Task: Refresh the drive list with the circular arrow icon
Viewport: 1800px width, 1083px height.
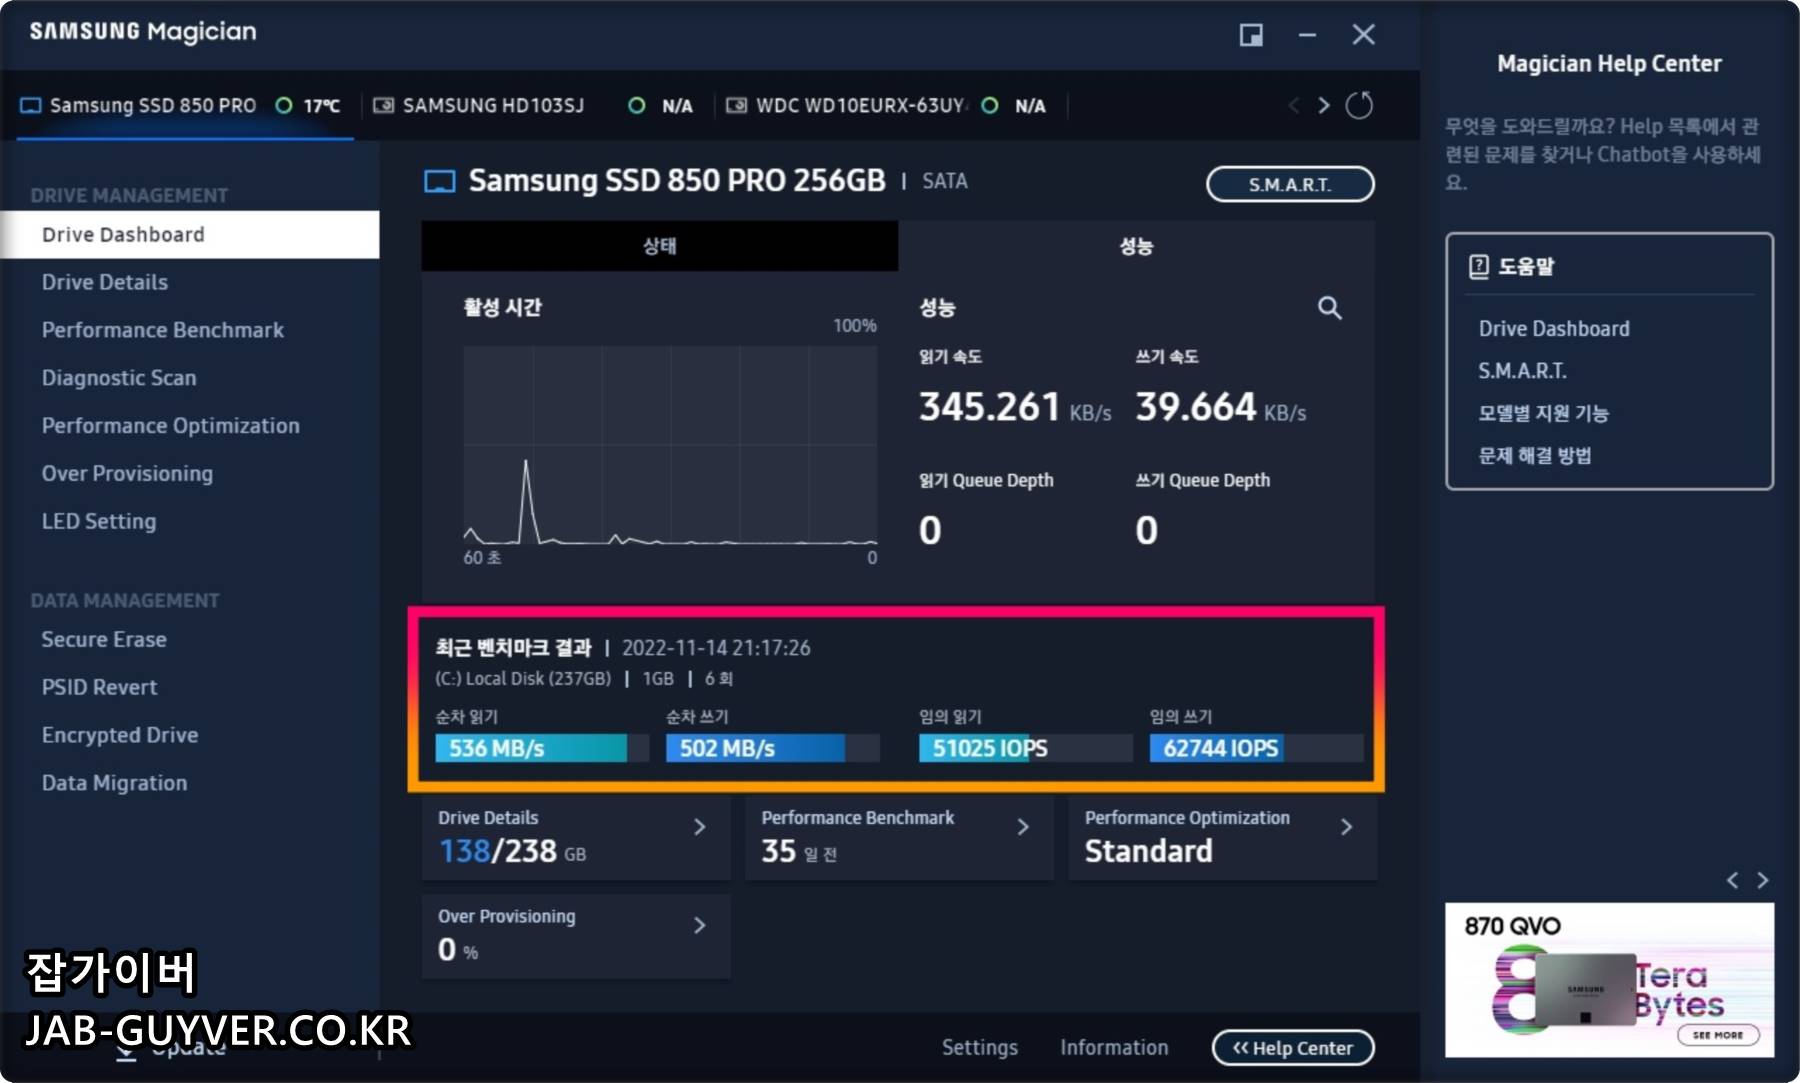Action: [x=1360, y=105]
